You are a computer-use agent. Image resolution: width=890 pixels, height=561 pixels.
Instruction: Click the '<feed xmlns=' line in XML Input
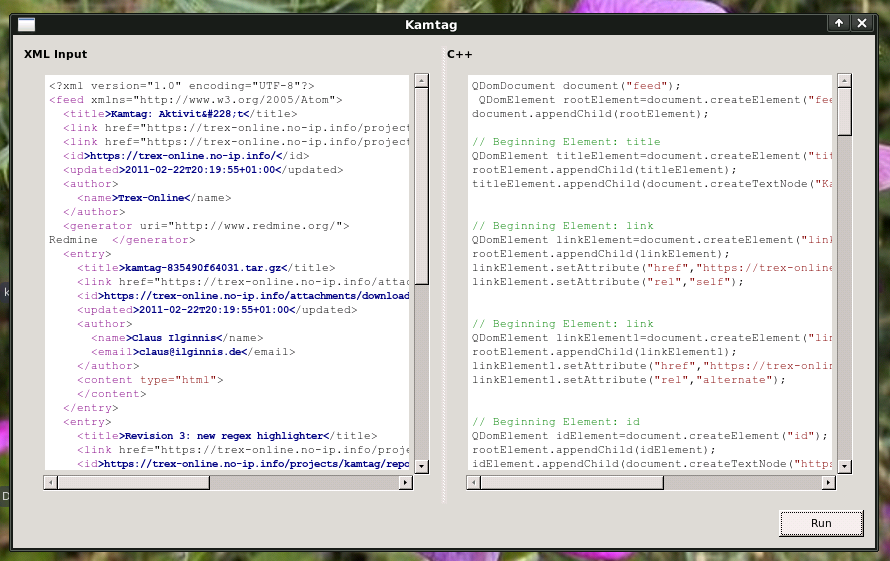pyautogui.click(x=196, y=100)
